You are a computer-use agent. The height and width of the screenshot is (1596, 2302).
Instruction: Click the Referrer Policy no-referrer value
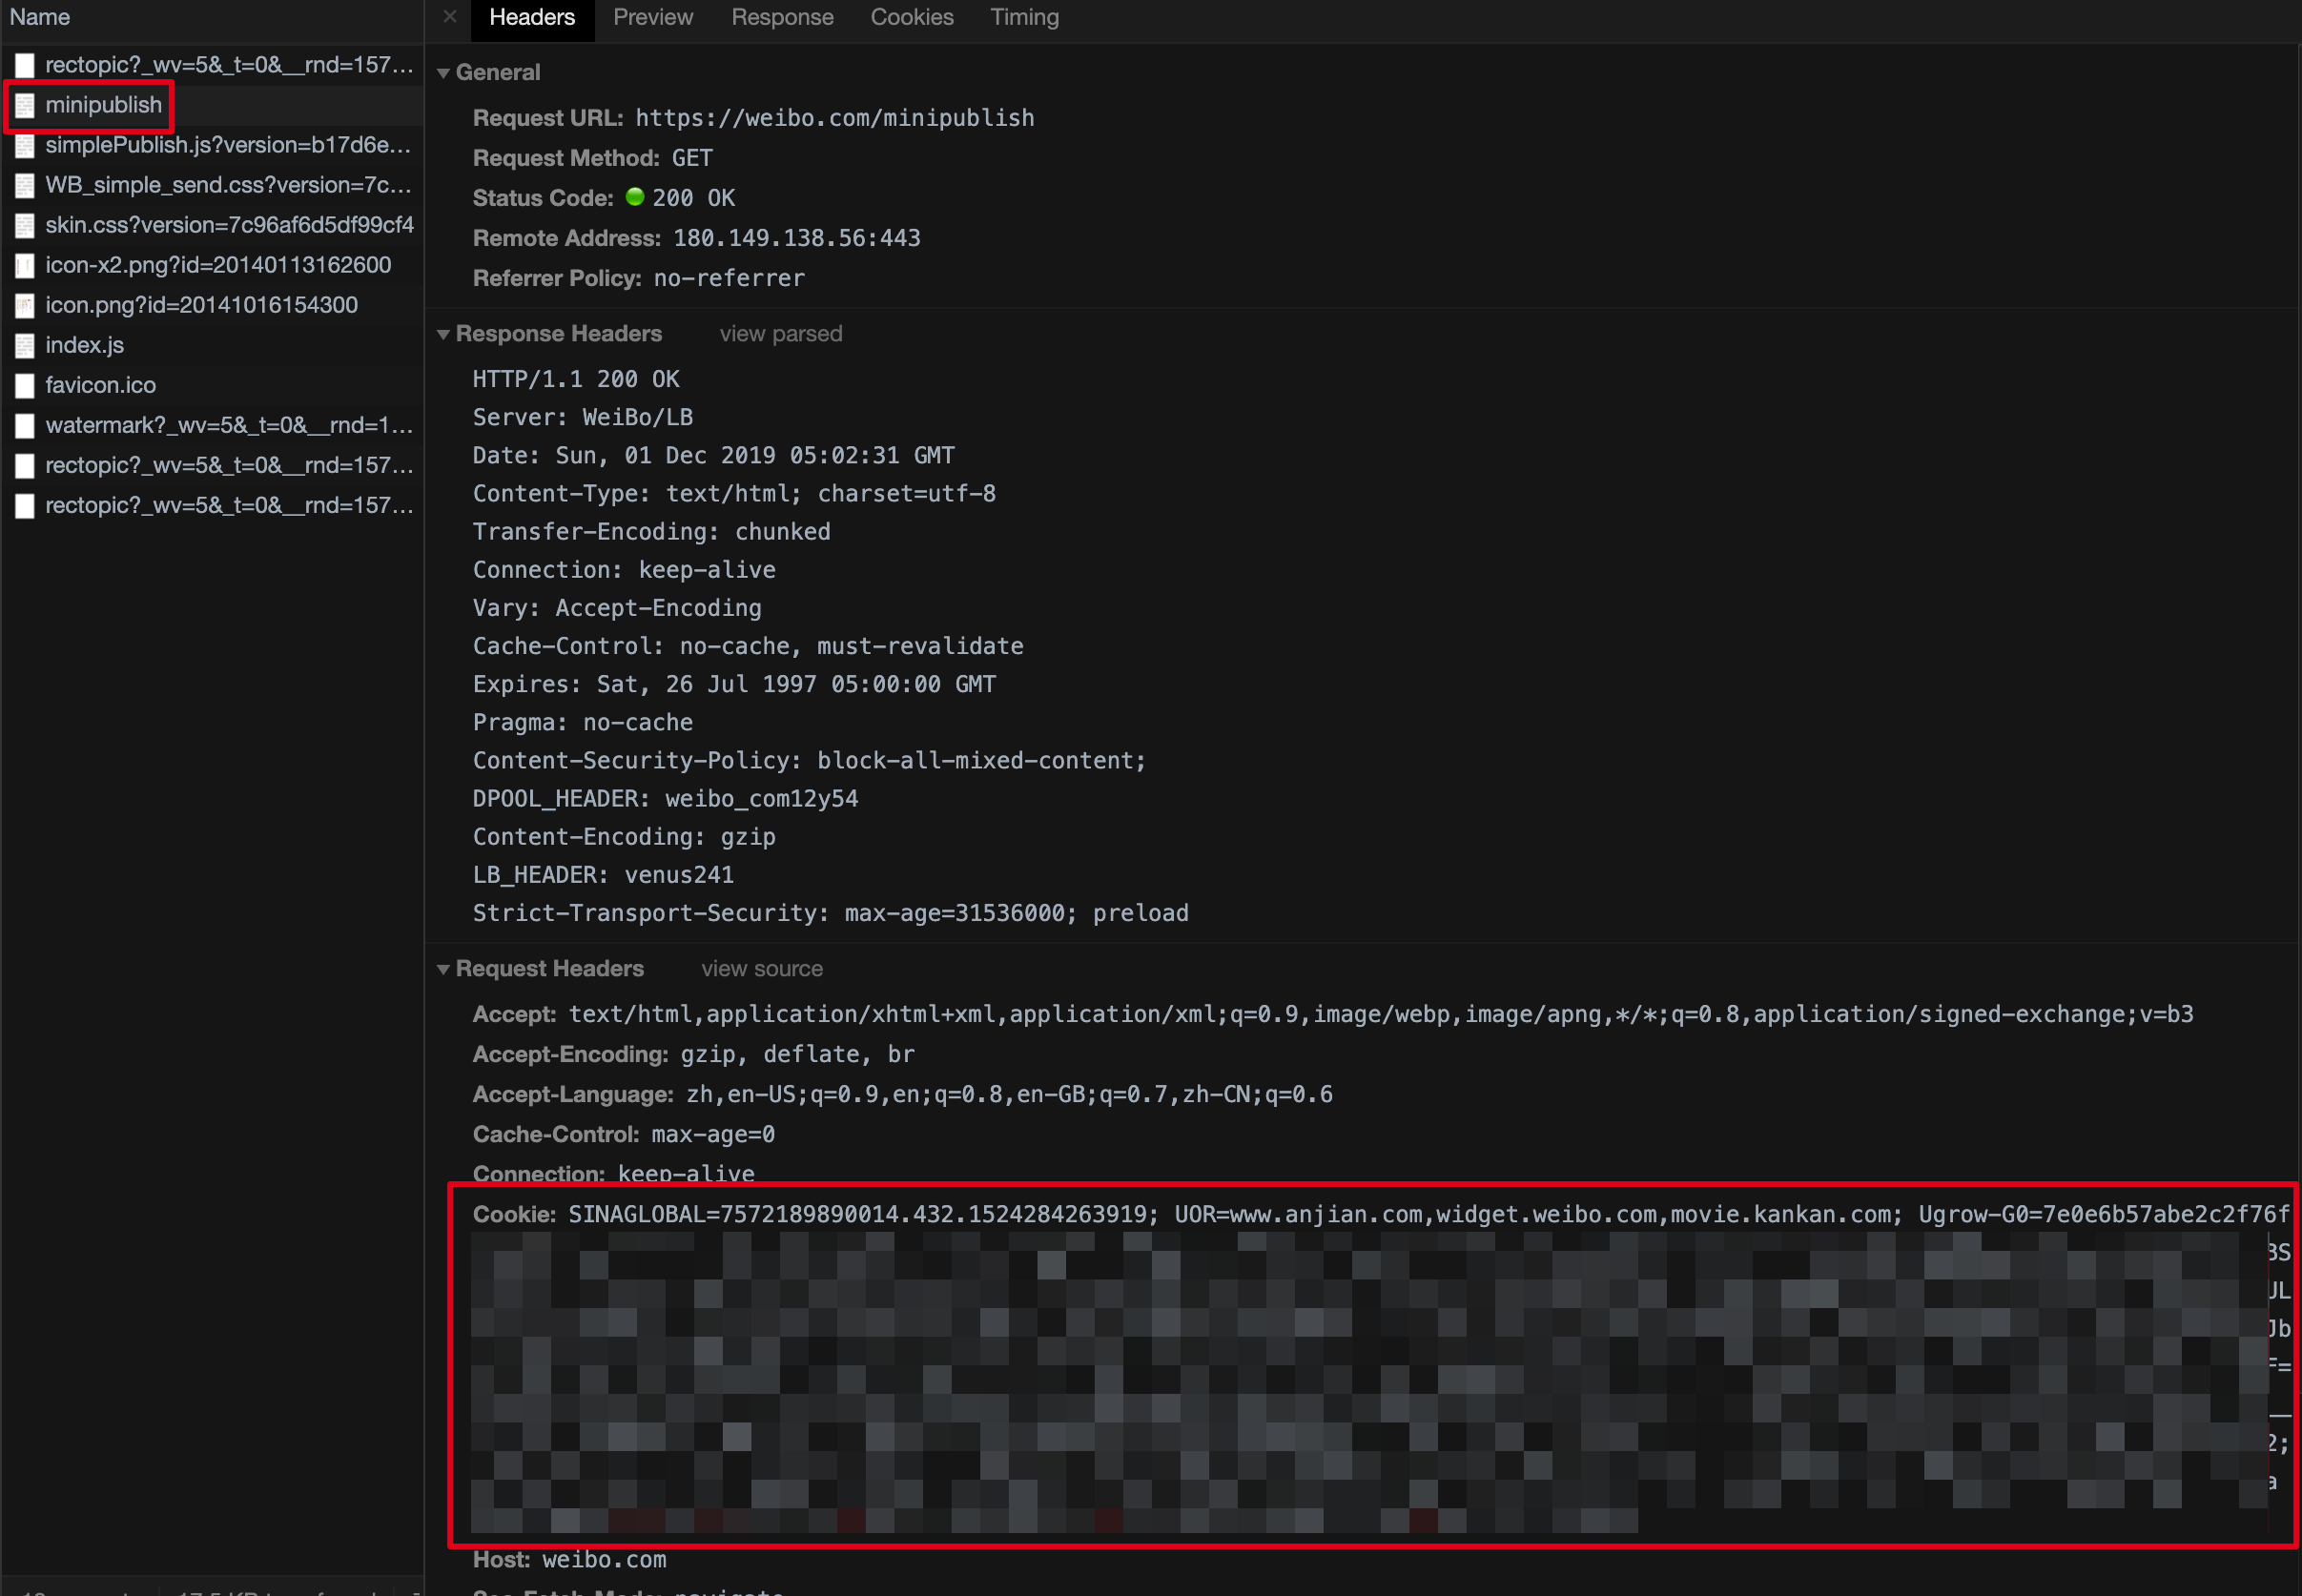[728, 278]
